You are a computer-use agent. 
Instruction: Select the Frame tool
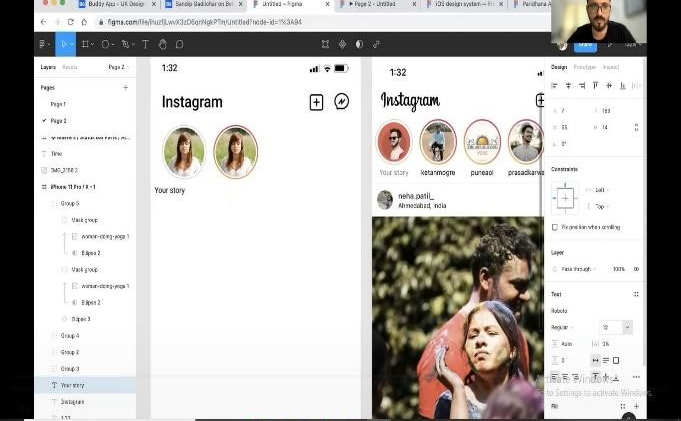point(86,44)
